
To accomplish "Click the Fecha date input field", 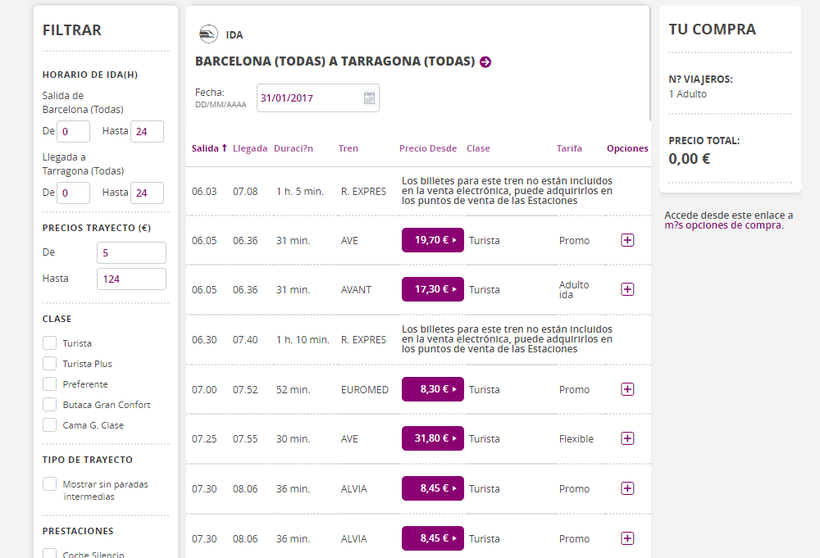I will pyautogui.click(x=318, y=98).
